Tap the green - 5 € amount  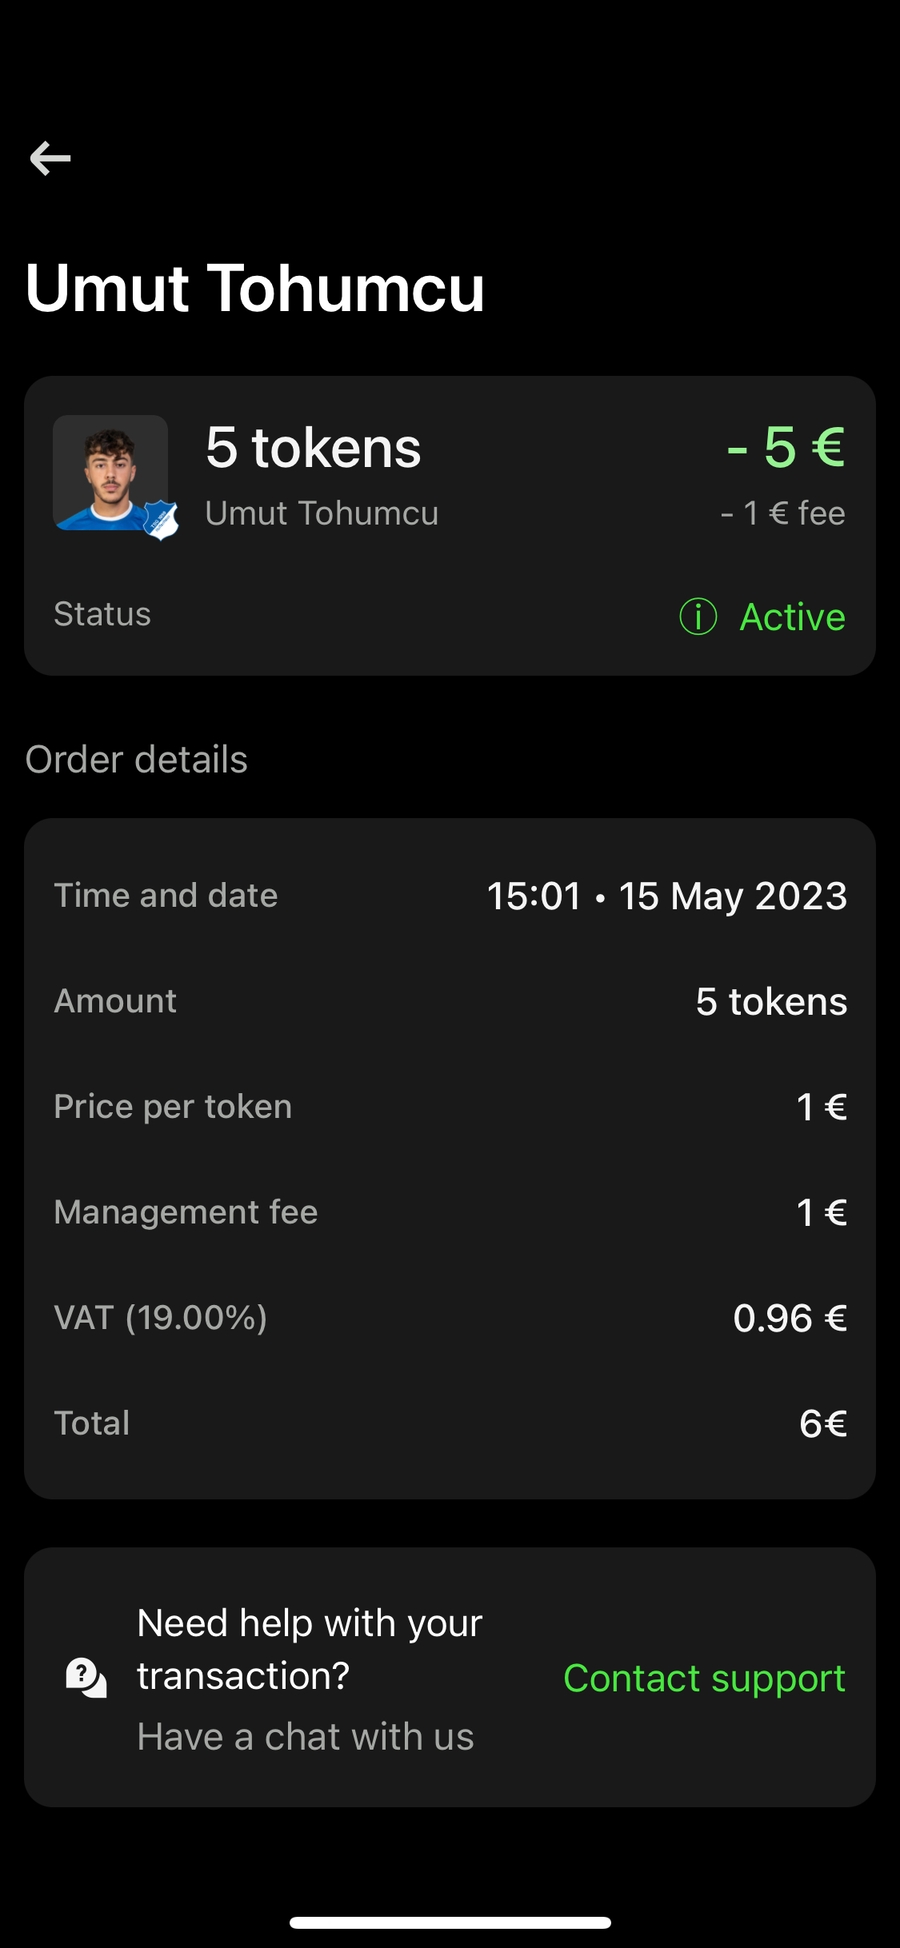pyautogui.click(x=786, y=446)
